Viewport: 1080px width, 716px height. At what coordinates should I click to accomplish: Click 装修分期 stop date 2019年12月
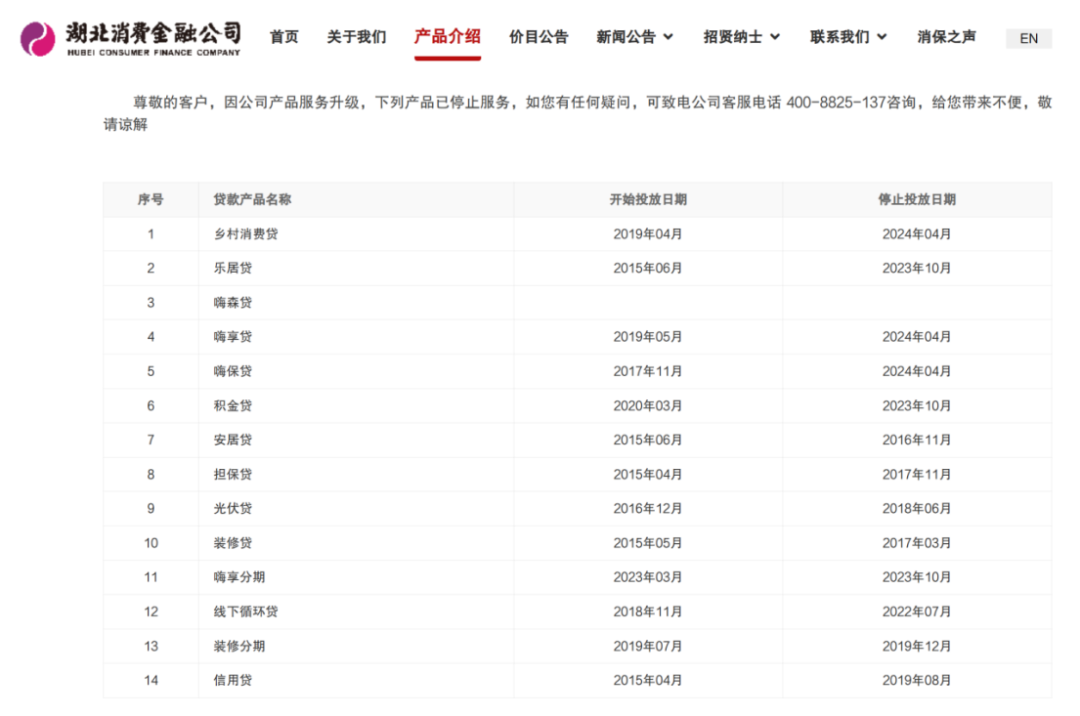(916, 646)
